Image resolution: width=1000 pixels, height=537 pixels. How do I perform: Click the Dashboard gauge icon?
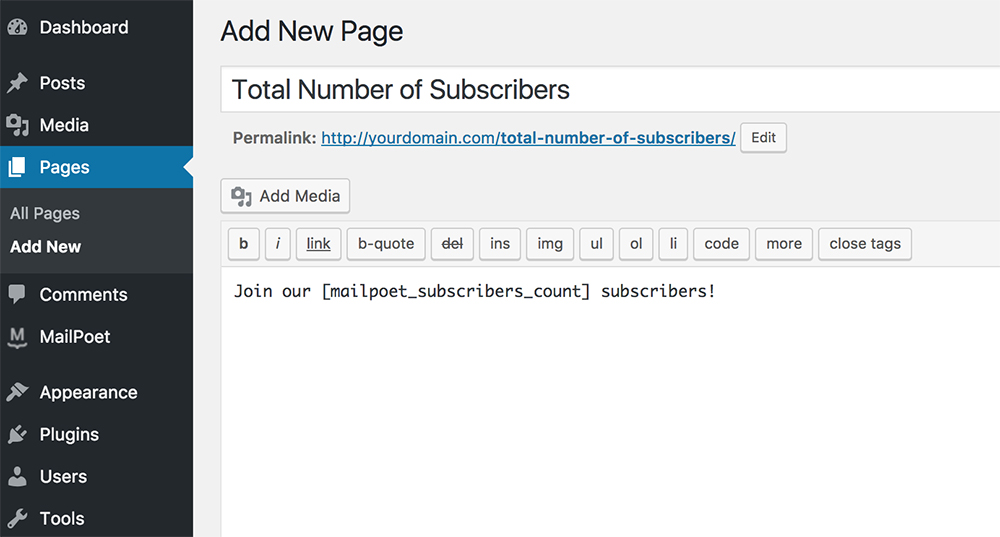(17, 28)
